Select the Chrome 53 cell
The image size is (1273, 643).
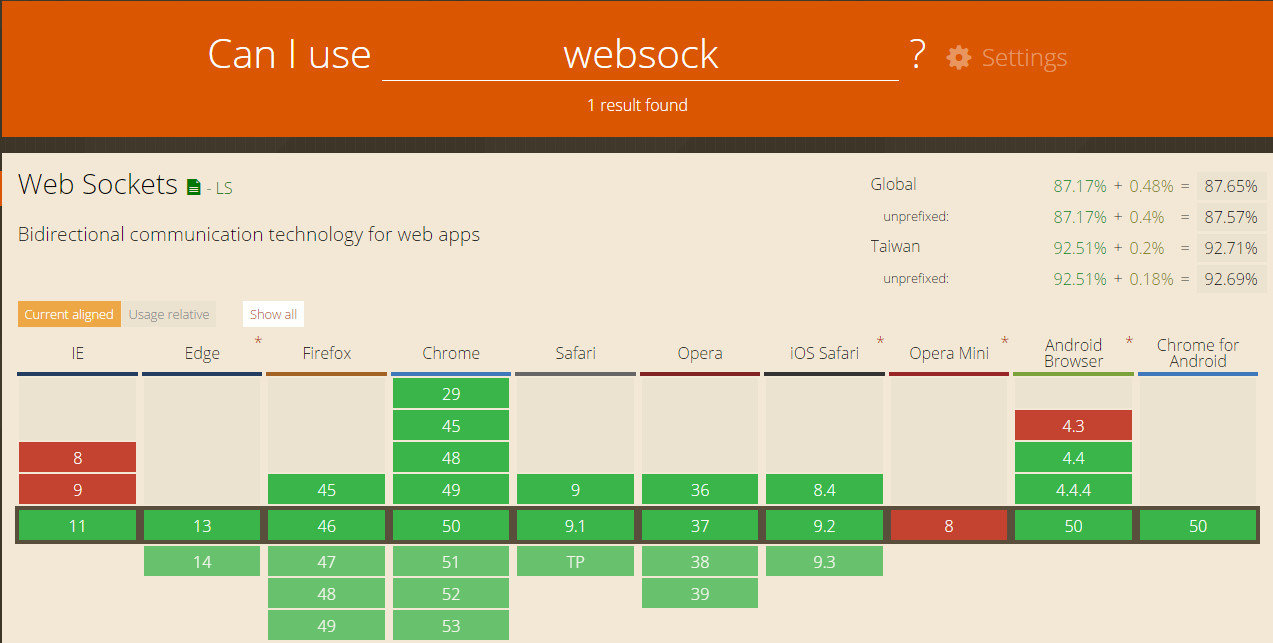click(451, 626)
